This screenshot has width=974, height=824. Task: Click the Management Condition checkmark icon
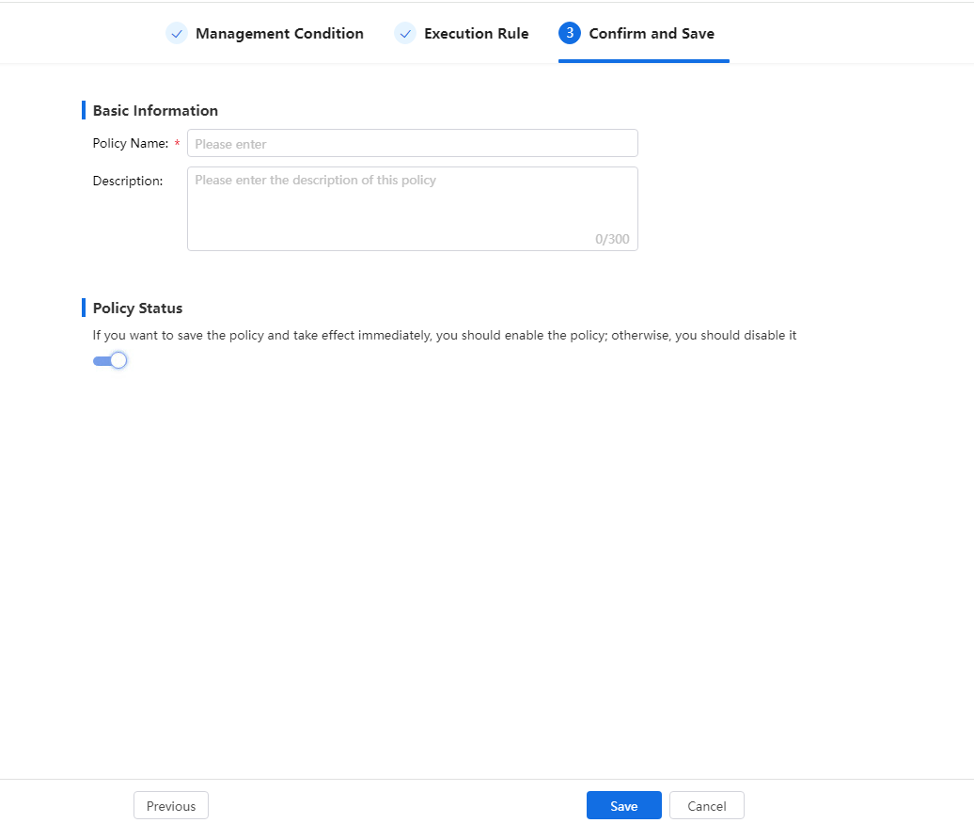(176, 34)
